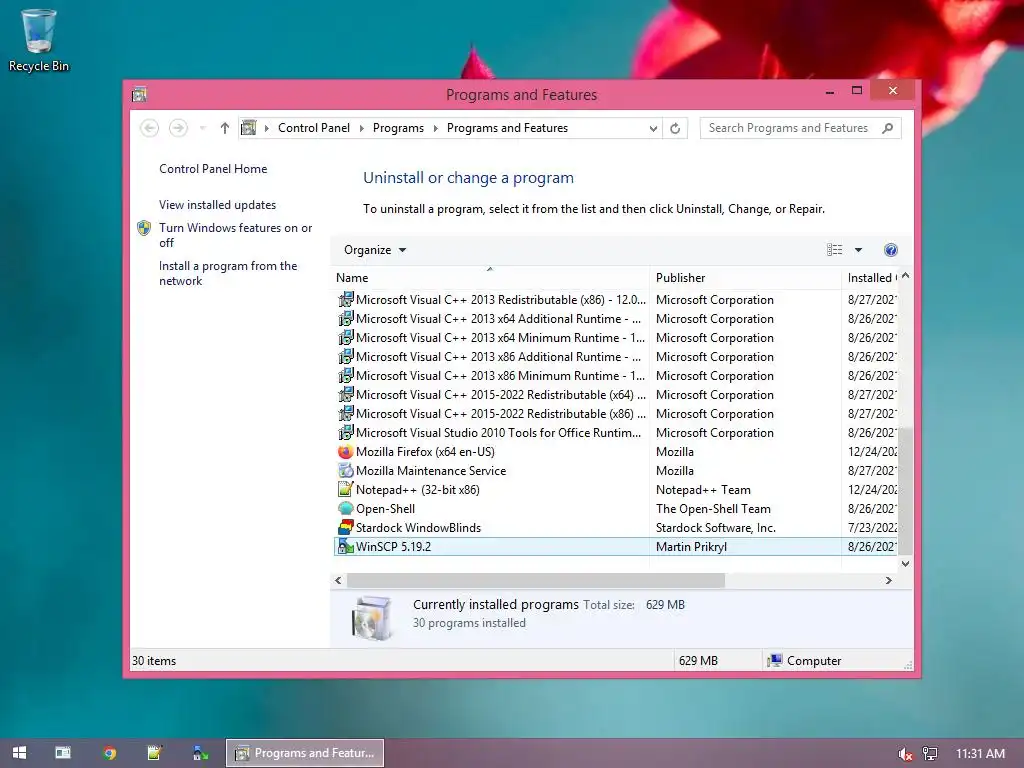Viewport: 1024px width, 768px height.
Task: Click the horizontal scrollbar thumb
Action: (x=536, y=580)
